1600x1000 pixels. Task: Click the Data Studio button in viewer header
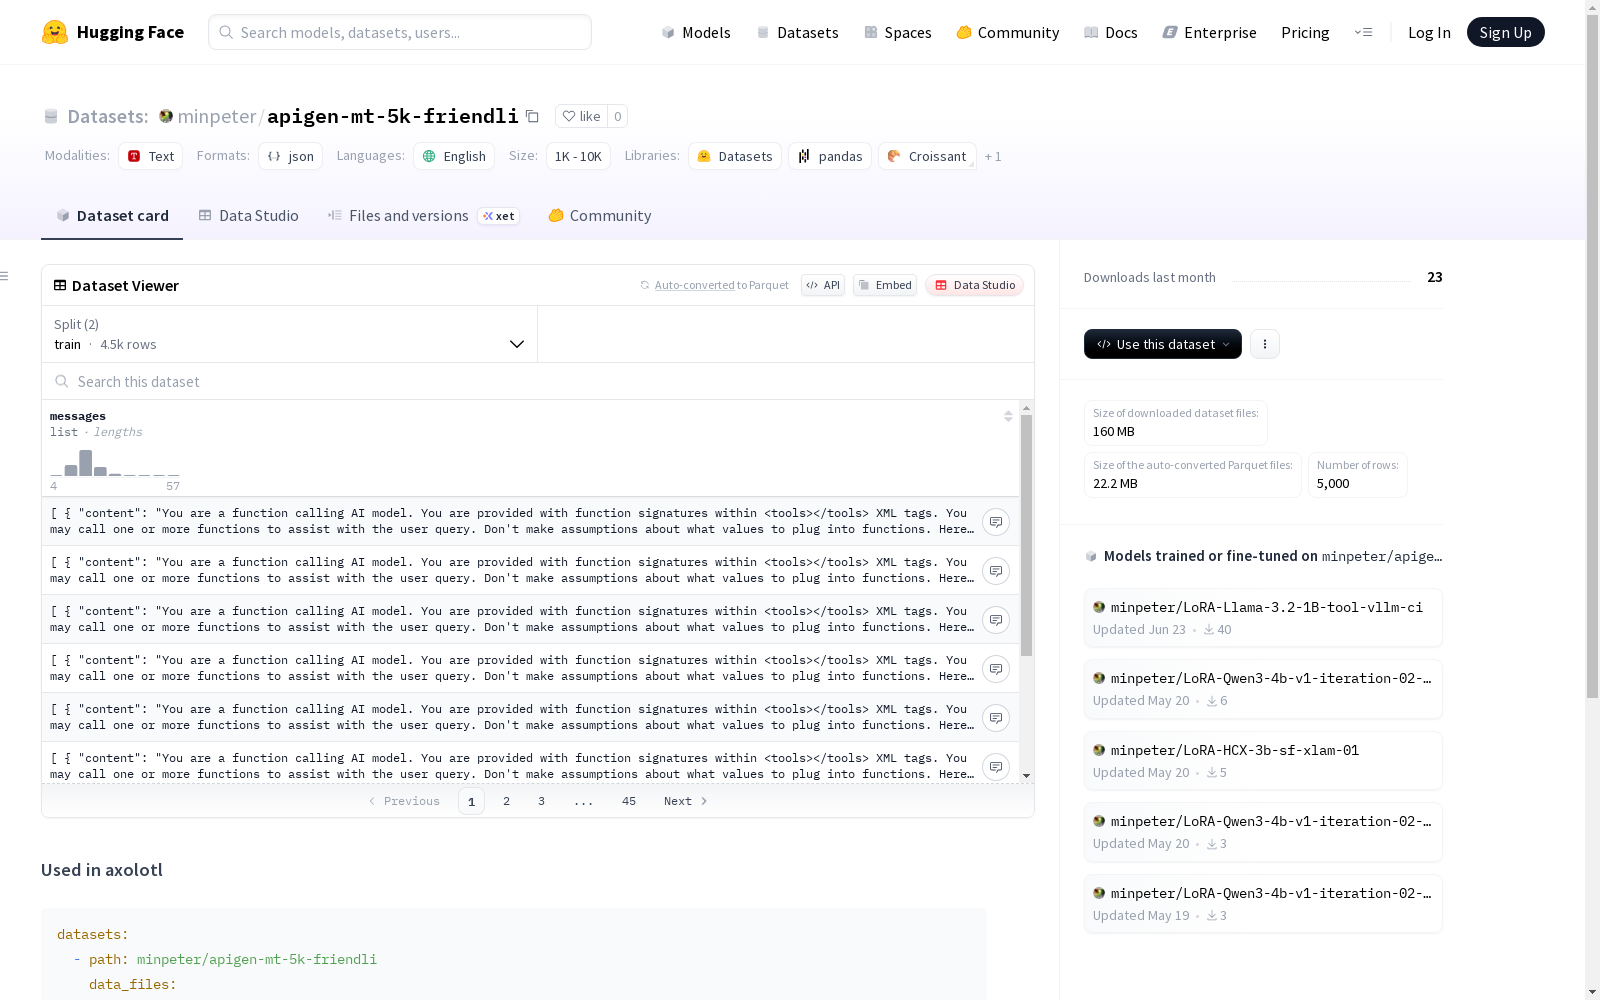(x=974, y=285)
